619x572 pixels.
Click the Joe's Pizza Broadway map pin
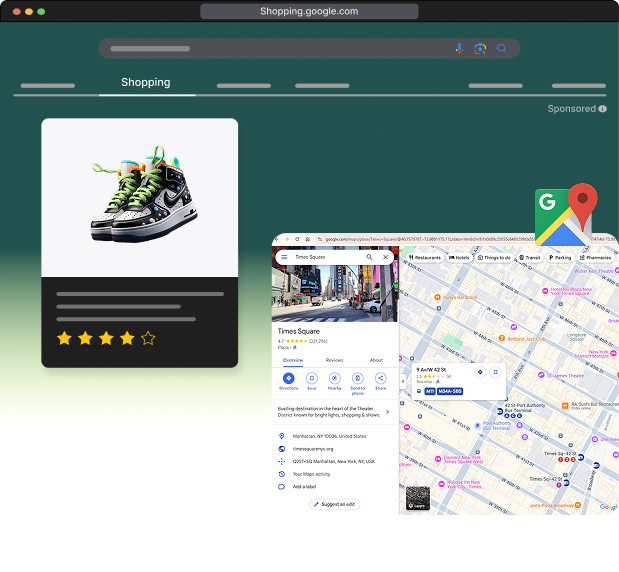[x=578, y=505]
